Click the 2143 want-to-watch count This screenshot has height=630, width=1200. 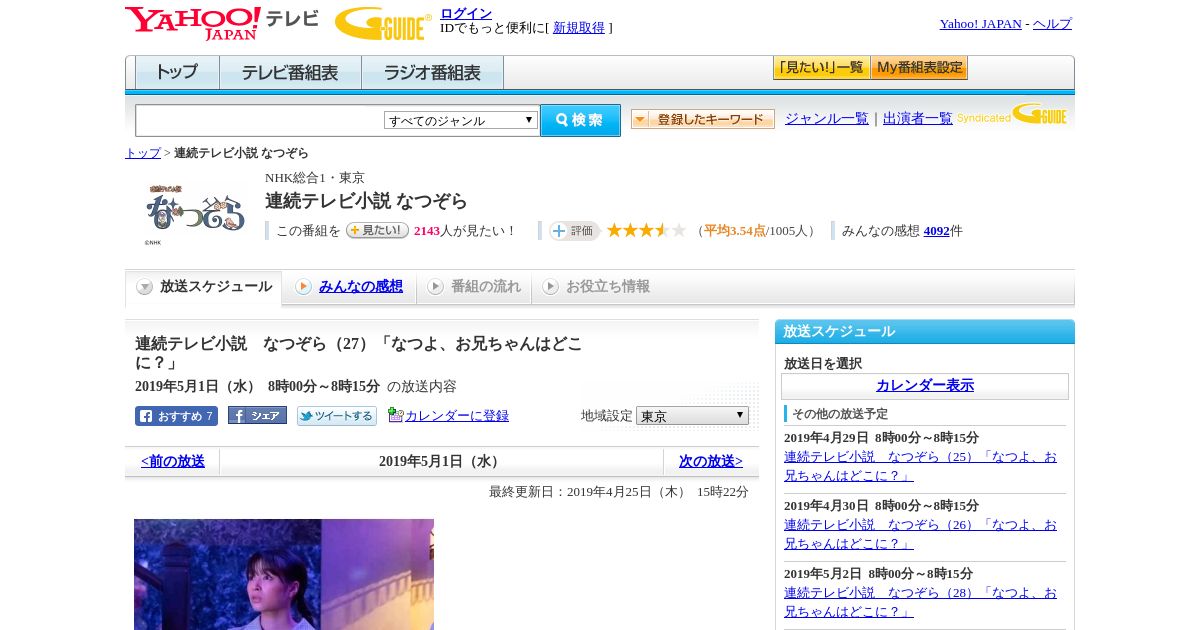point(427,231)
